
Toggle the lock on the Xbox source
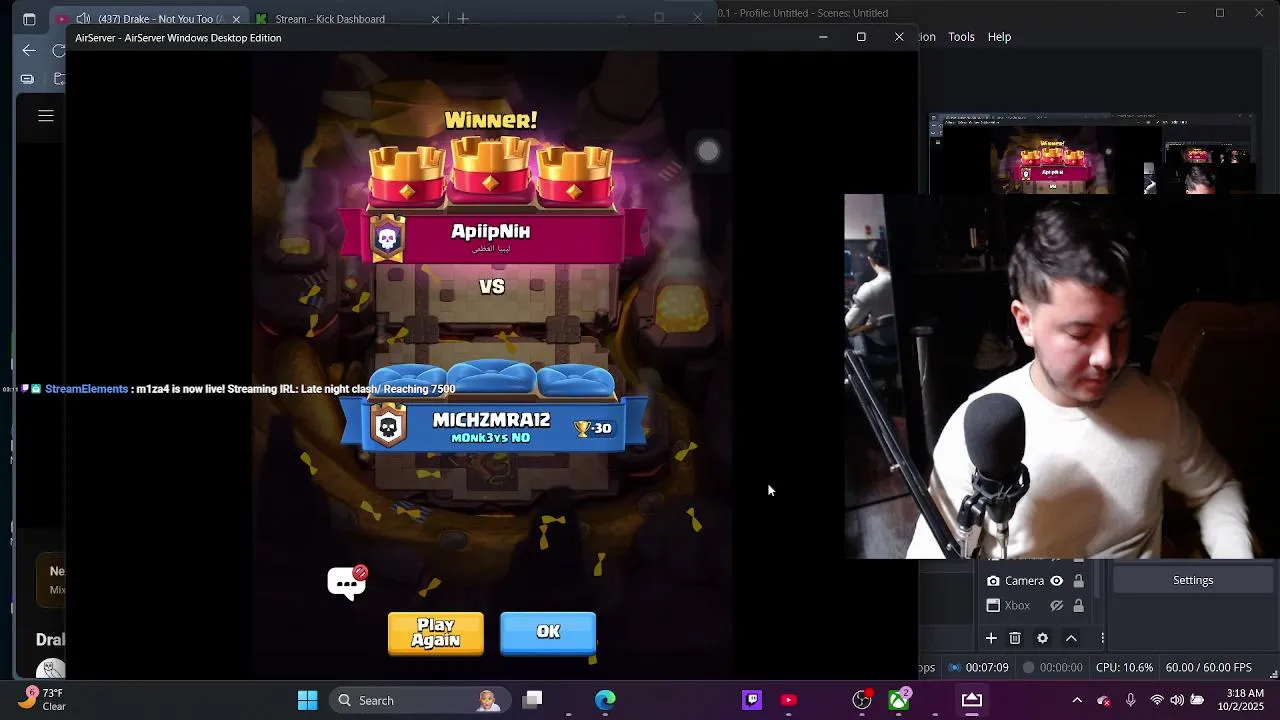tap(1078, 606)
